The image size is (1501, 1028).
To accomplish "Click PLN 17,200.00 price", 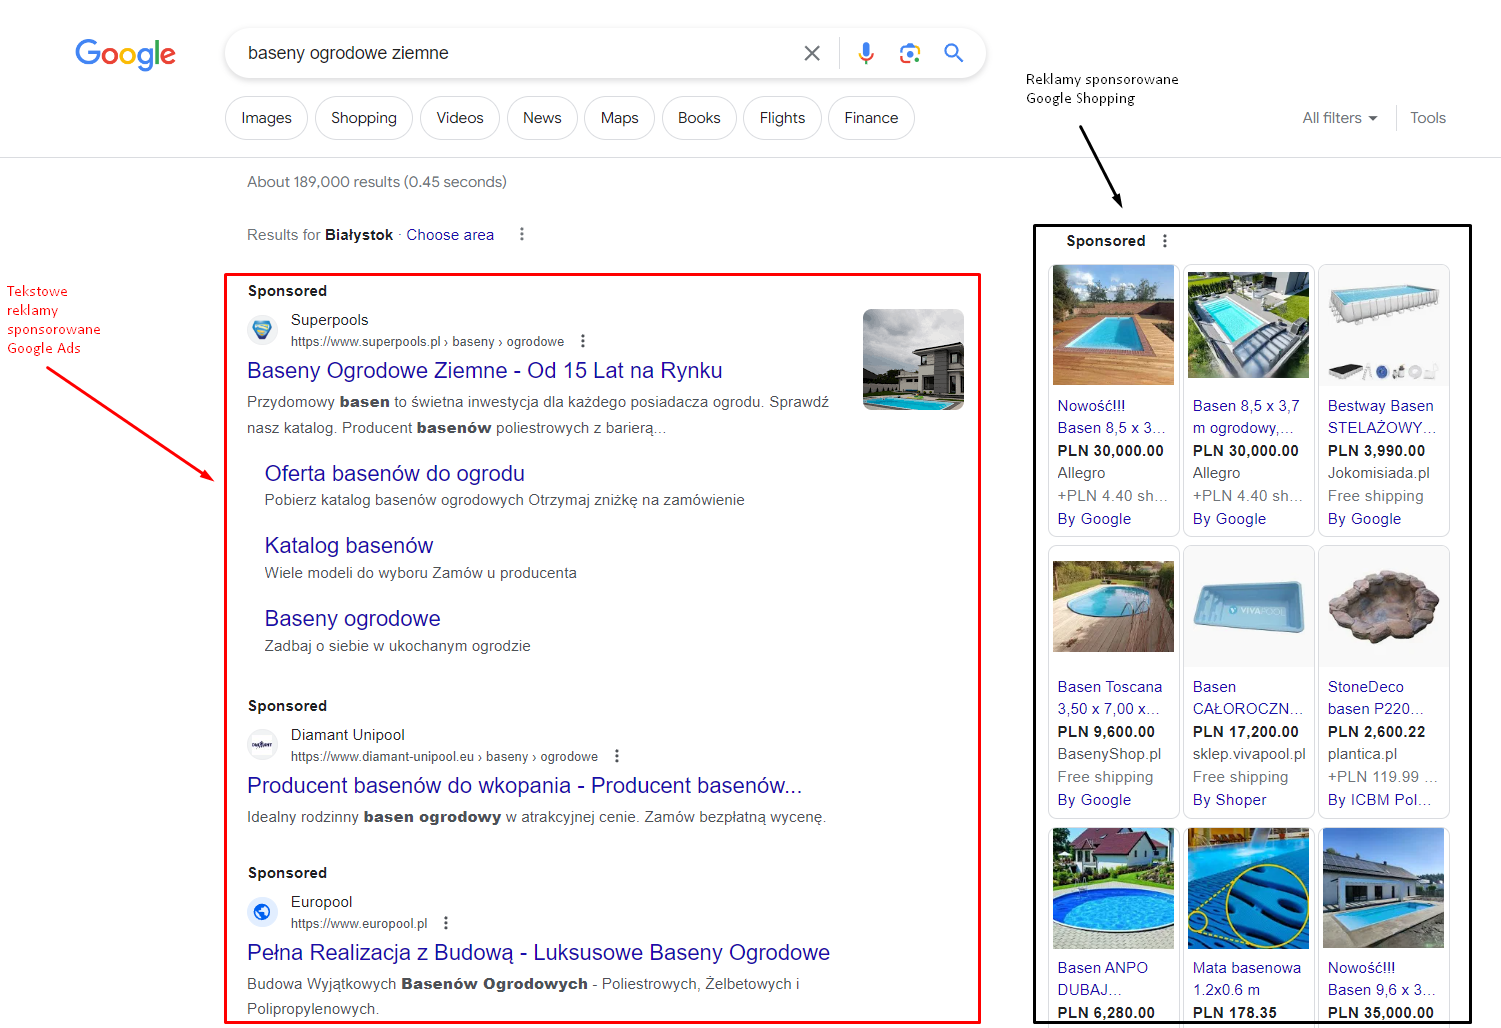I will [x=1246, y=732].
